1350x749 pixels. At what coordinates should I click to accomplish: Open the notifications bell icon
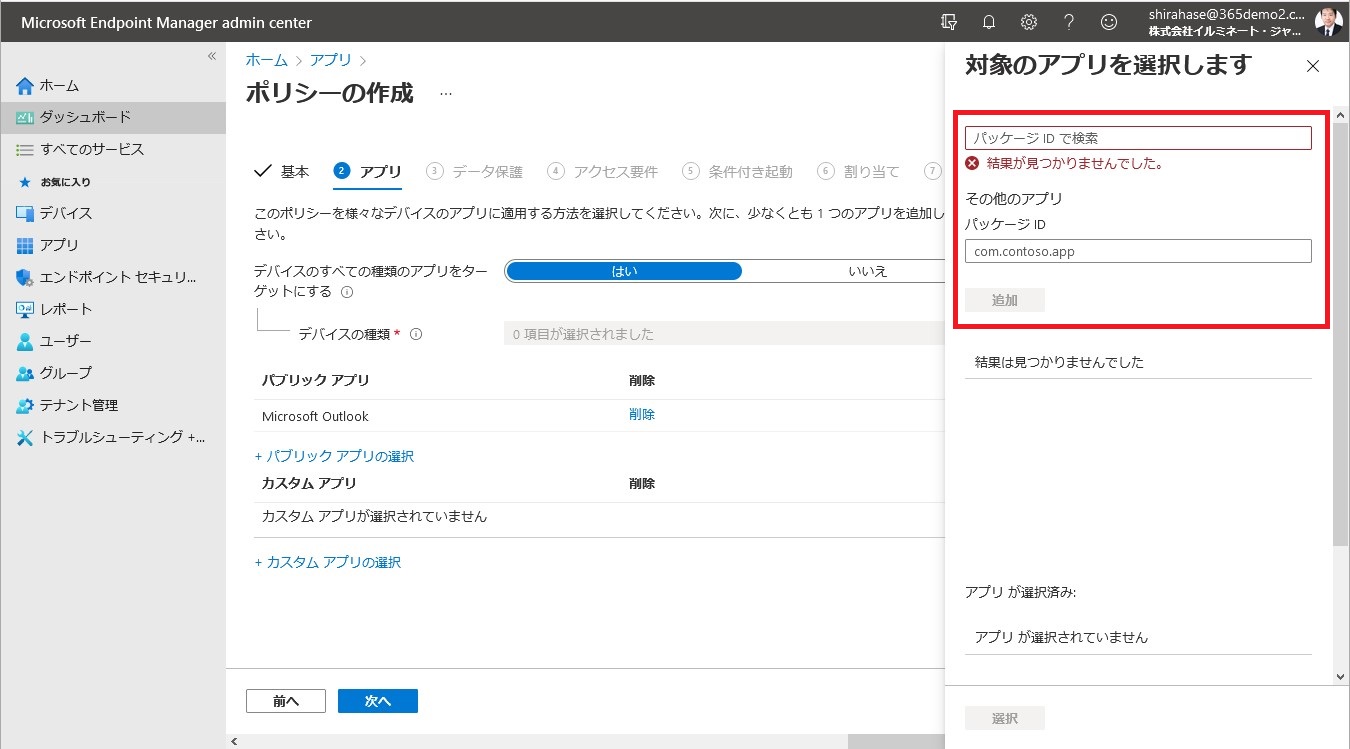(989, 22)
